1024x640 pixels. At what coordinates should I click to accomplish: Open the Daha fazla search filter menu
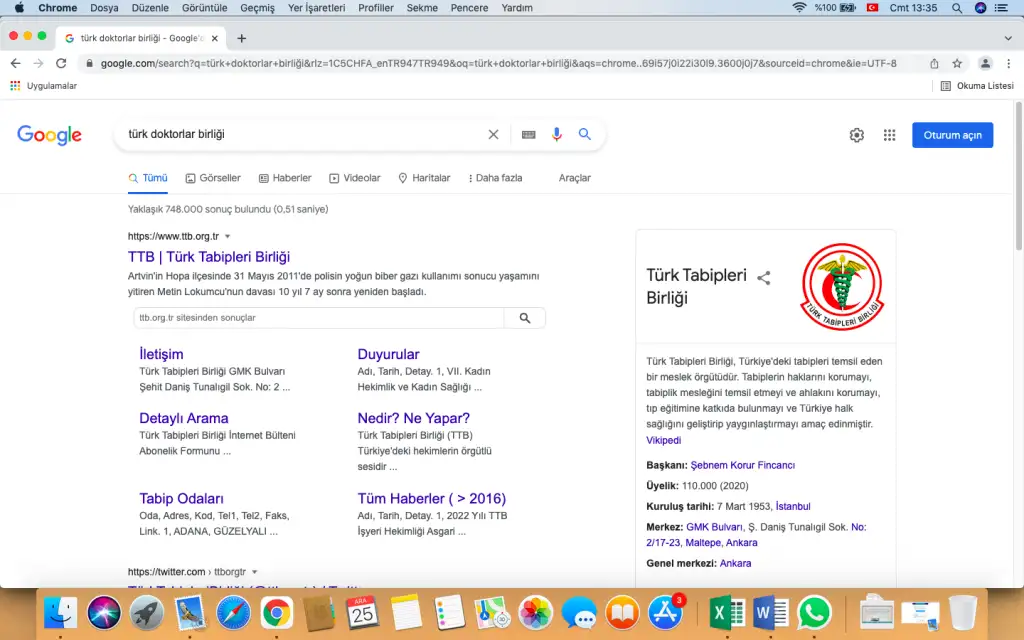pyautogui.click(x=492, y=178)
